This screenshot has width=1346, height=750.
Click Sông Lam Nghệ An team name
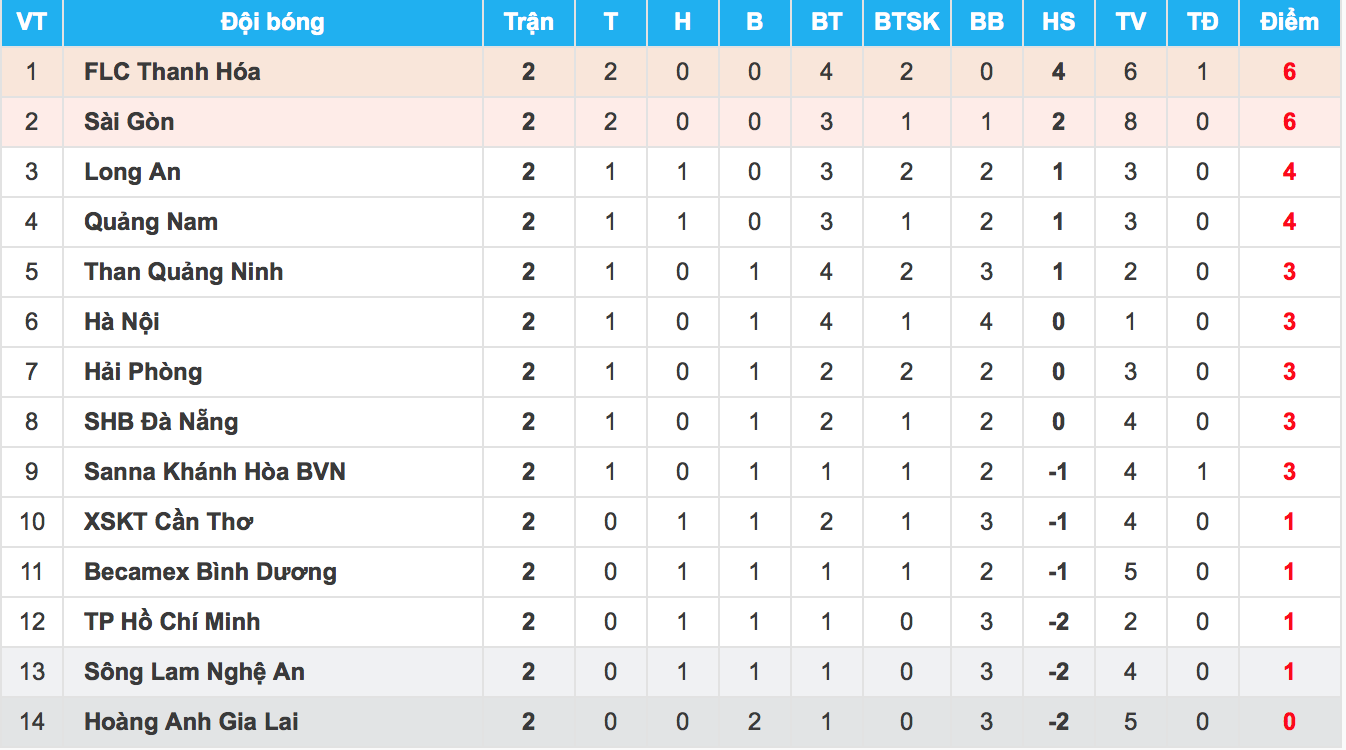point(194,672)
